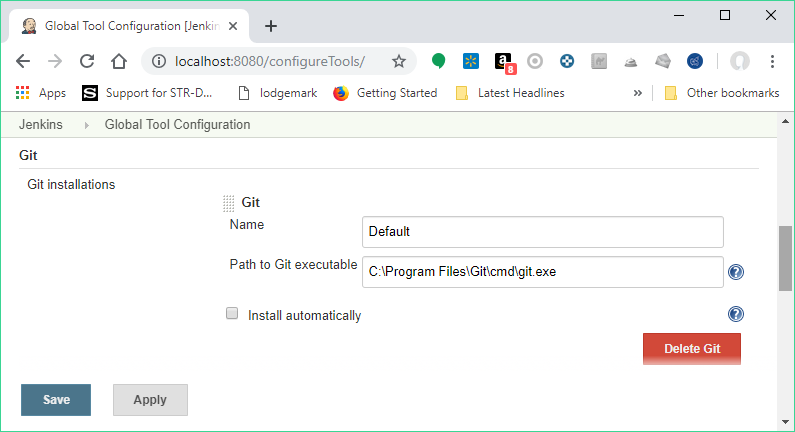The width and height of the screenshot is (795, 432).
Task: Click the Apply button
Action: 150,400
